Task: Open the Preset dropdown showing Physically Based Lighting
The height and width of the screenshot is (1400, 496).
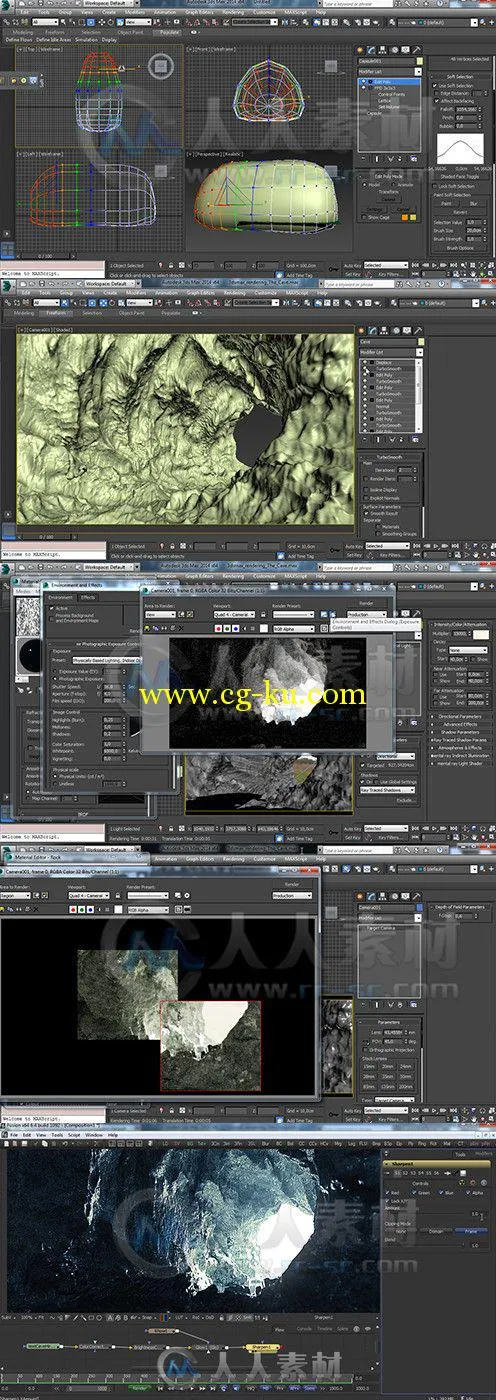Action: click(108, 660)
